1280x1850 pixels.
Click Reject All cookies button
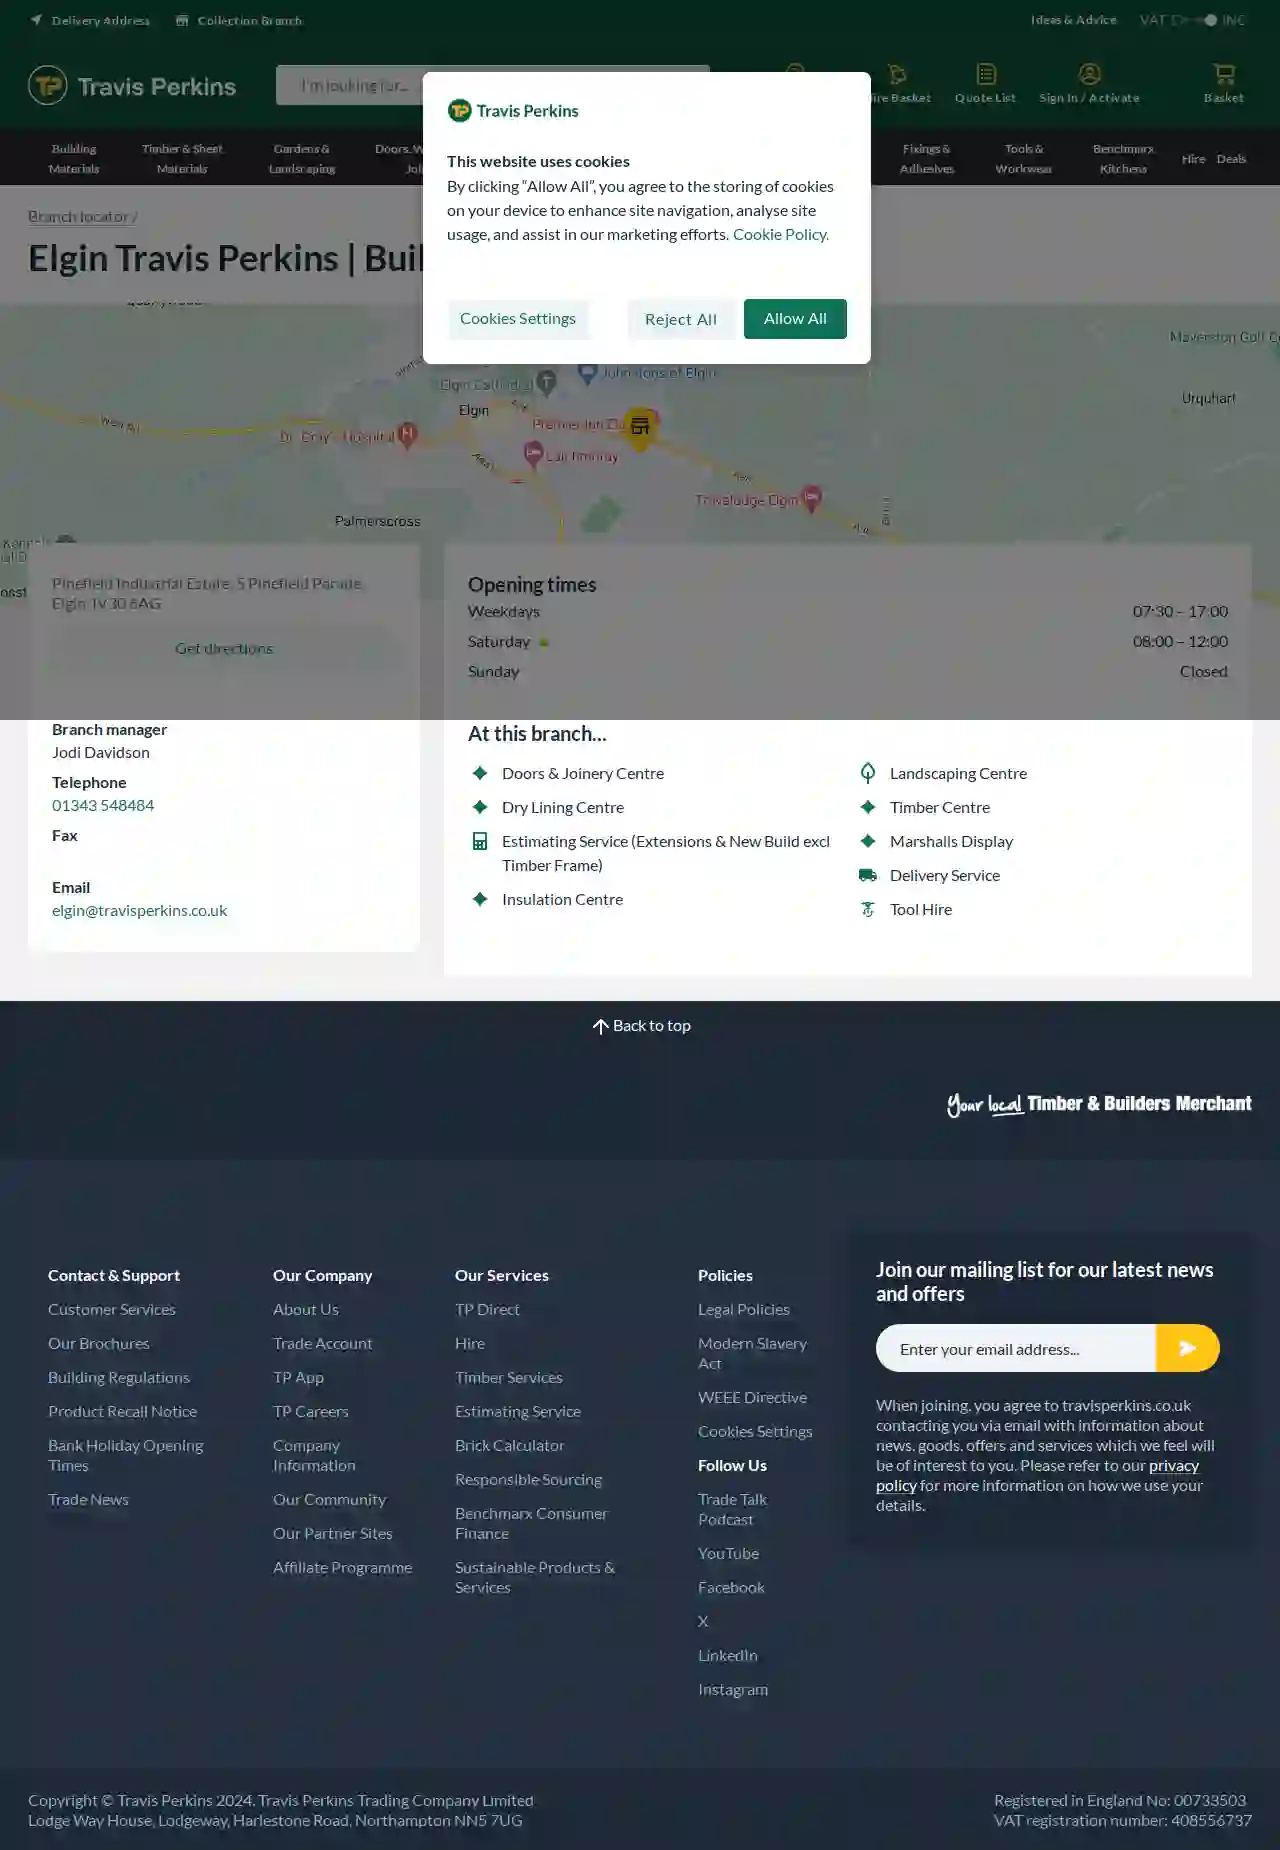click(x=681, y=319)
